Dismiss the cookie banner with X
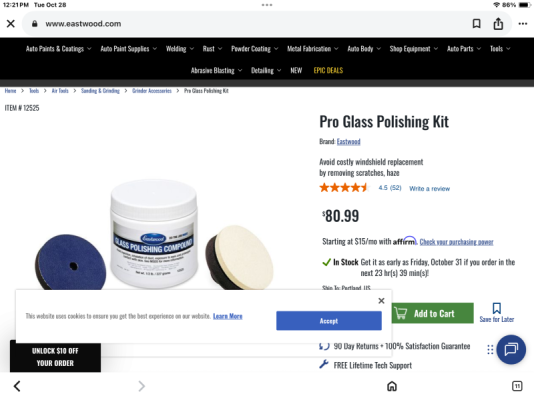Image resolution: width=534 pixels, height=400 pixels. pyautogui.click(x=381, y=301)
